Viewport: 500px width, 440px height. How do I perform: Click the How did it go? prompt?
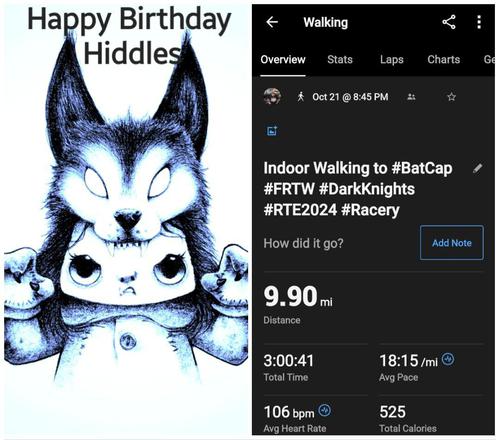[303, 243]
